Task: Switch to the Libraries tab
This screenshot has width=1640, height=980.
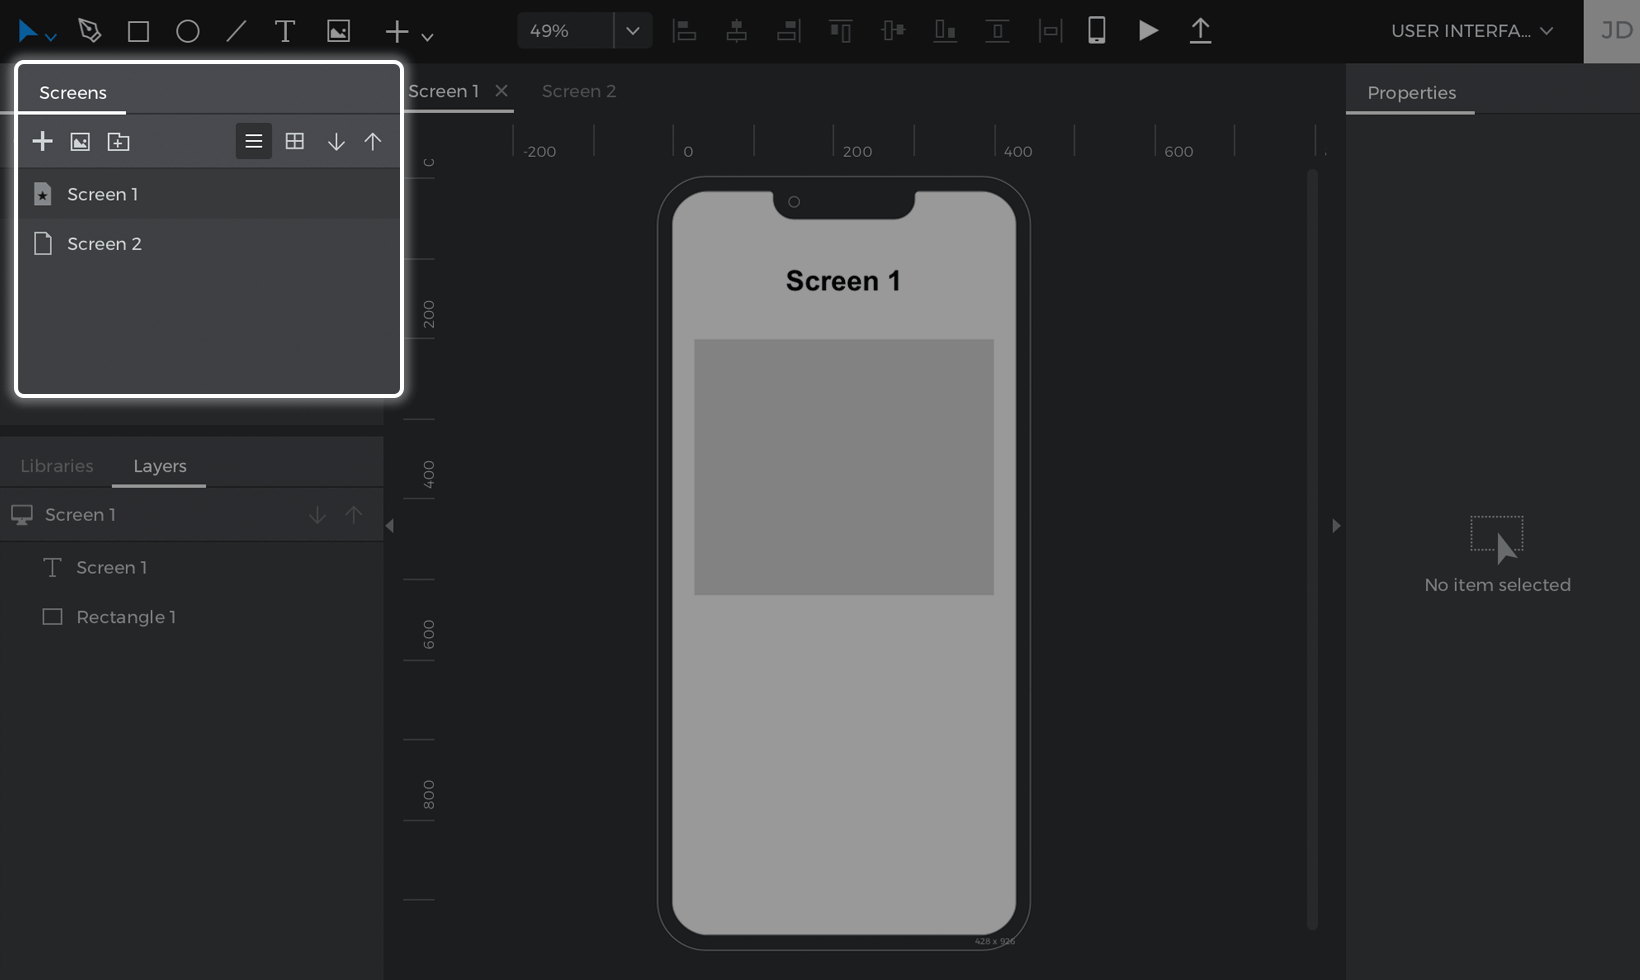Action: click(57, 466)
